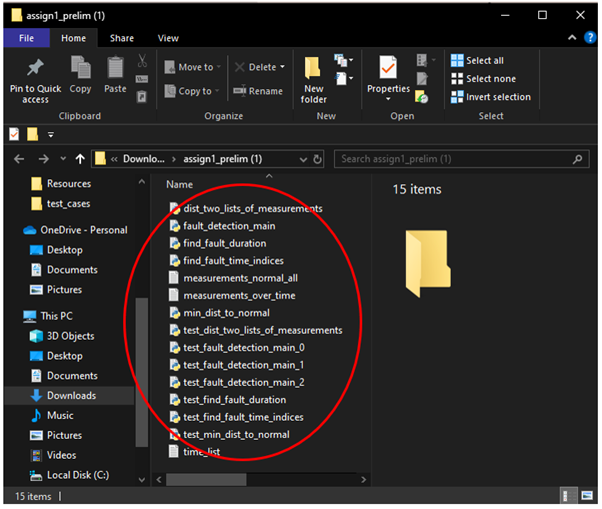Create a New folder
Screen dimensions: 602x509
(313, 80)
